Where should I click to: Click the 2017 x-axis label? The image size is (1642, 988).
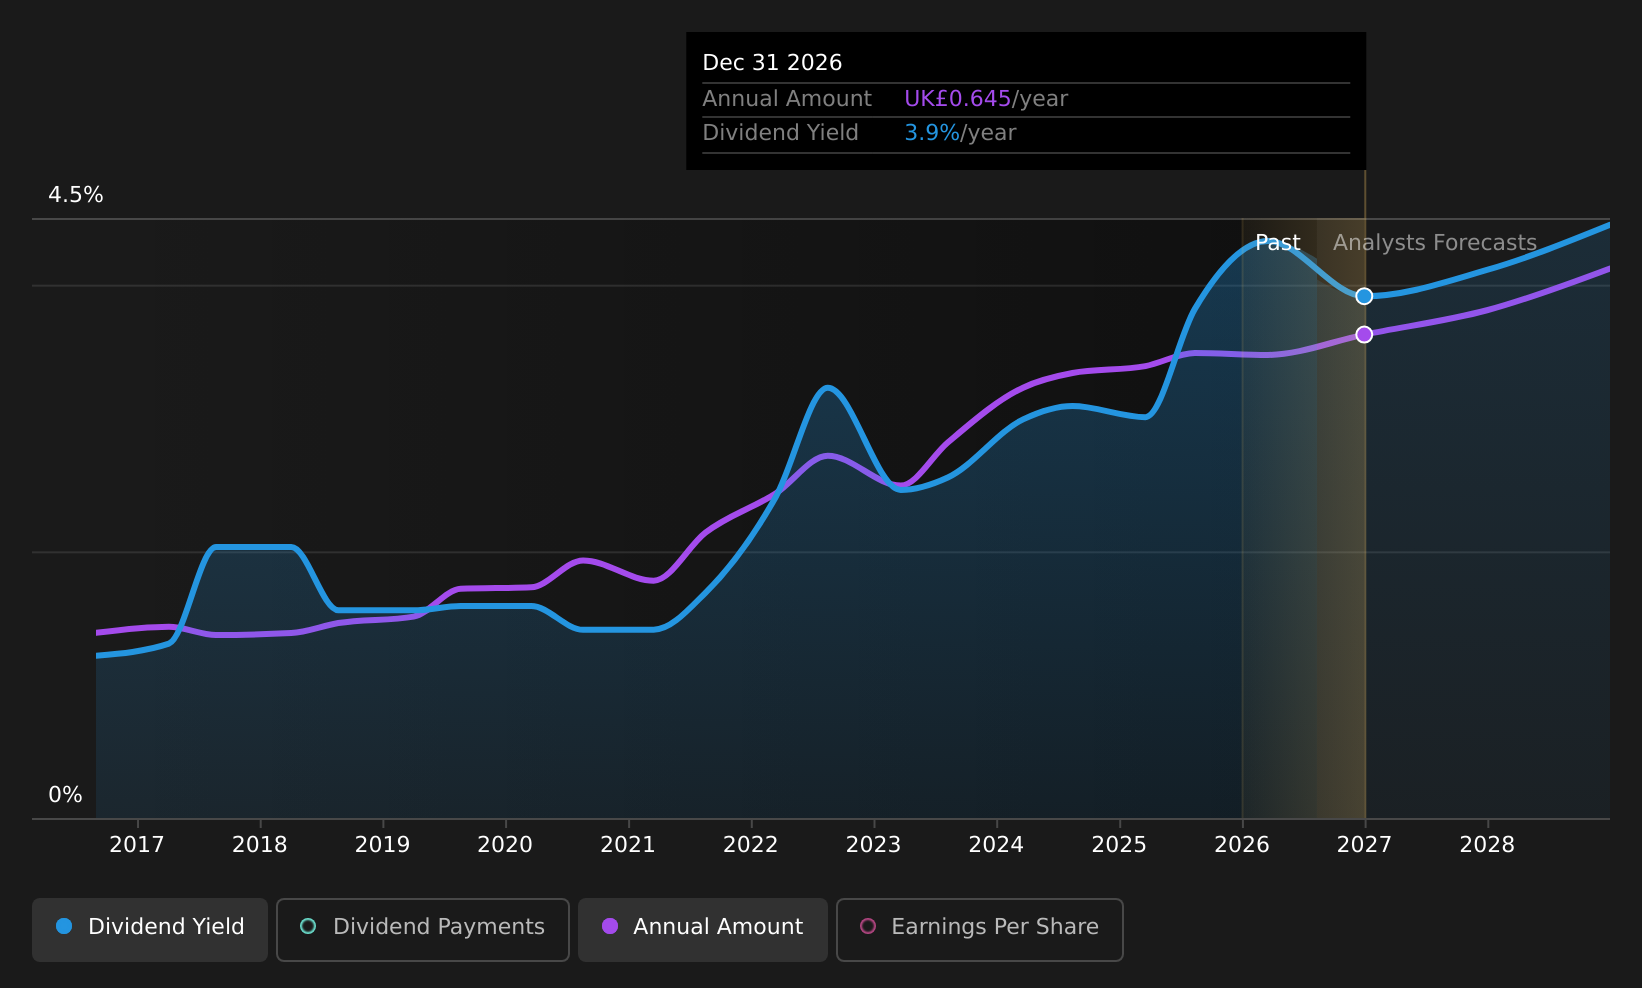click(137, 845)
